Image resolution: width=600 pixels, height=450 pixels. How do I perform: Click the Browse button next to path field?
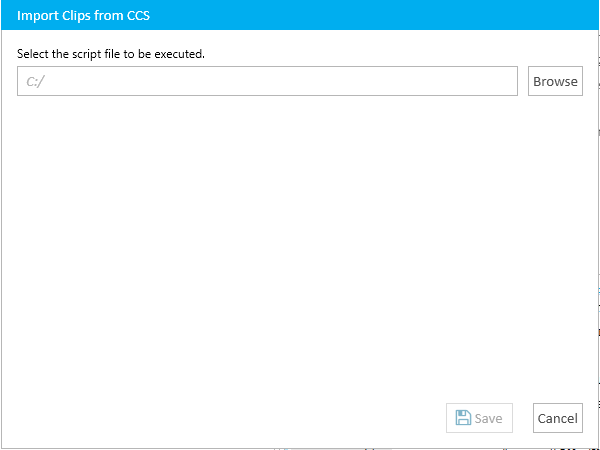coord(555,81)
